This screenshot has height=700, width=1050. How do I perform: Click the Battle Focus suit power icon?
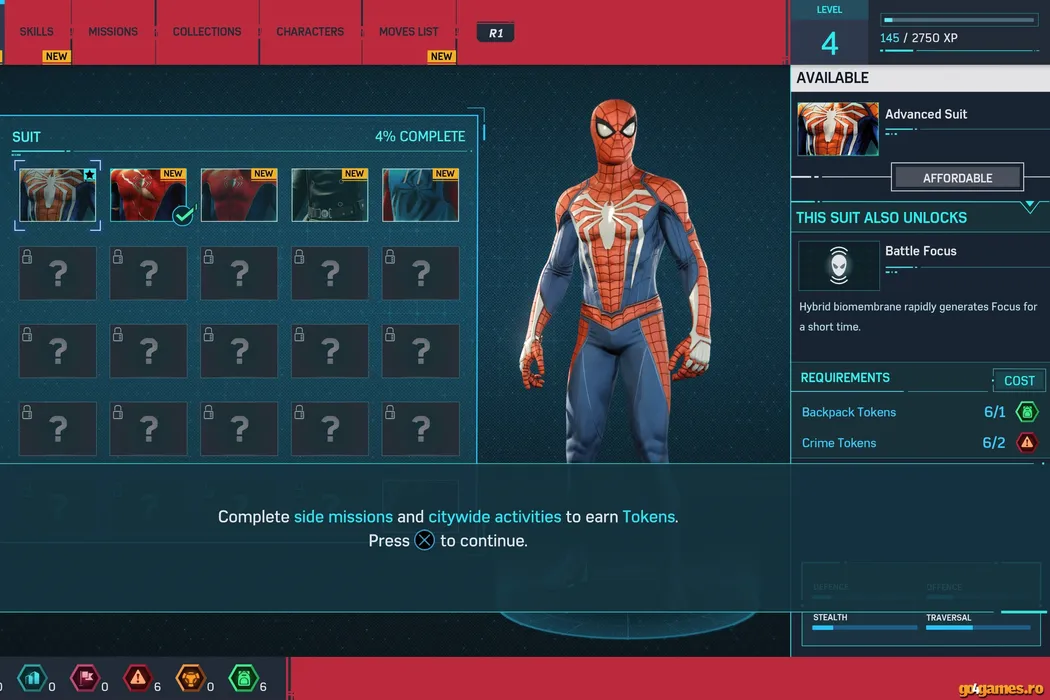[x=838, y=266]
